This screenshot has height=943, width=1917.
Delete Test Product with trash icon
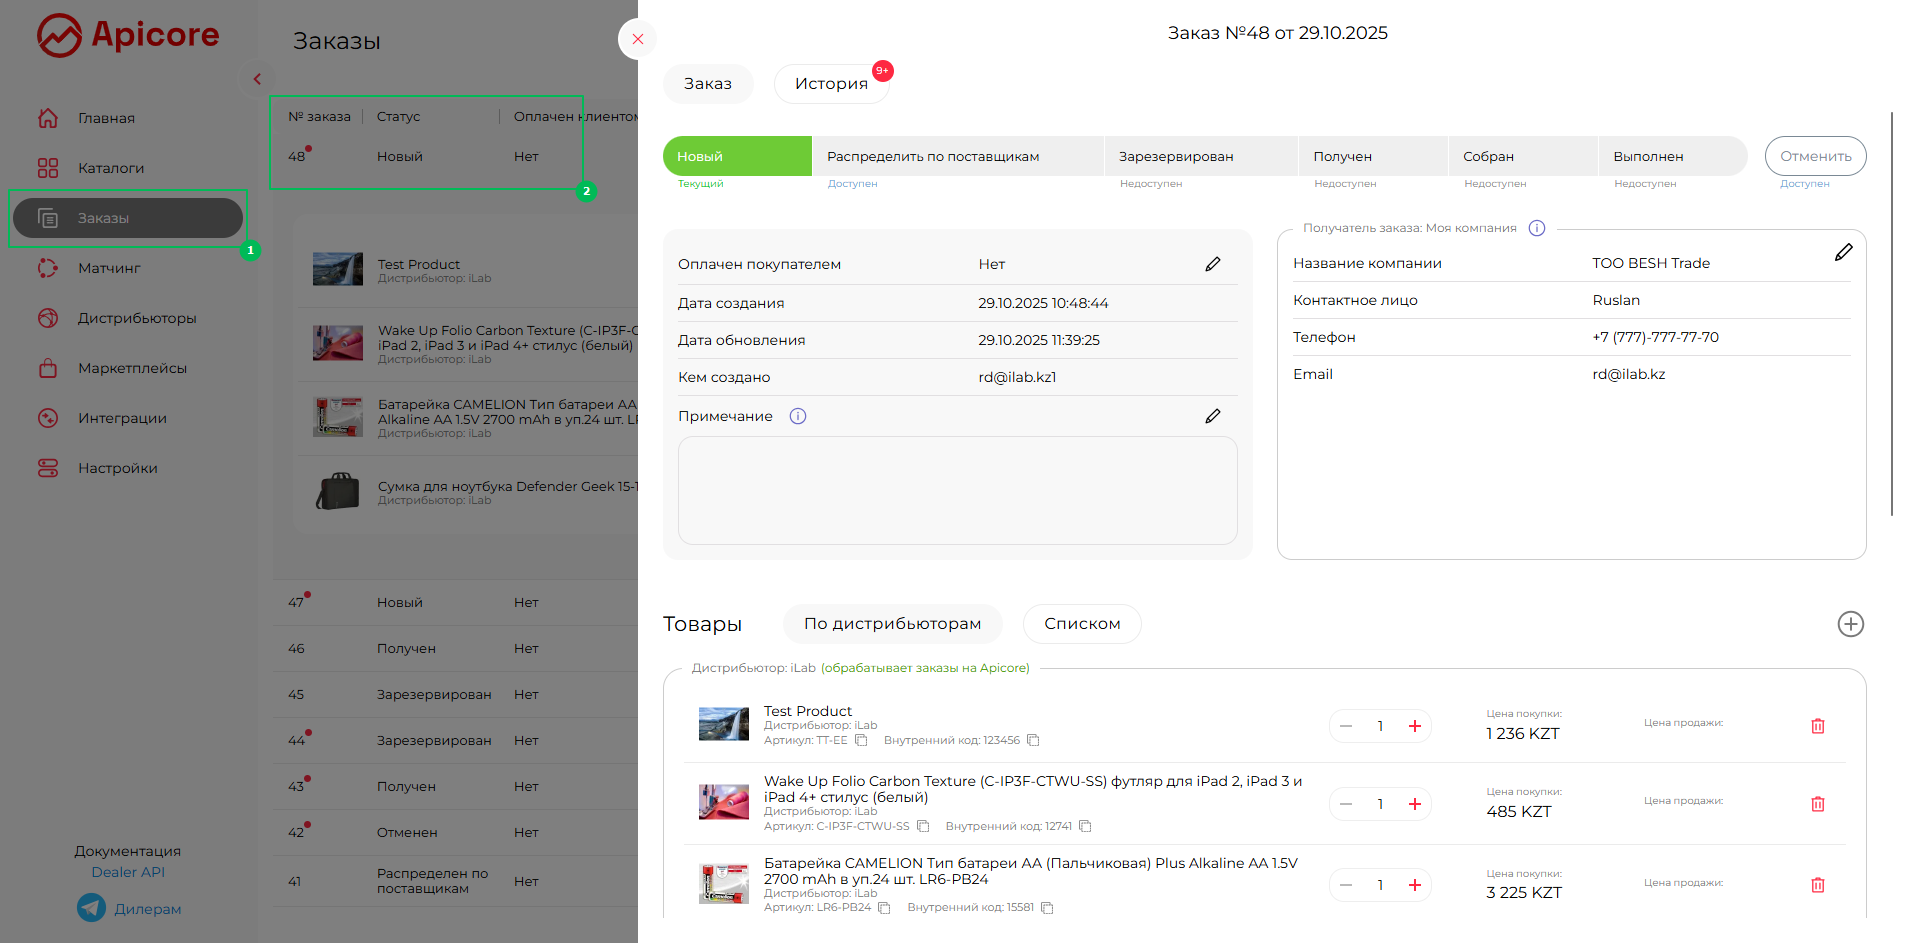tap(1817, 726)
